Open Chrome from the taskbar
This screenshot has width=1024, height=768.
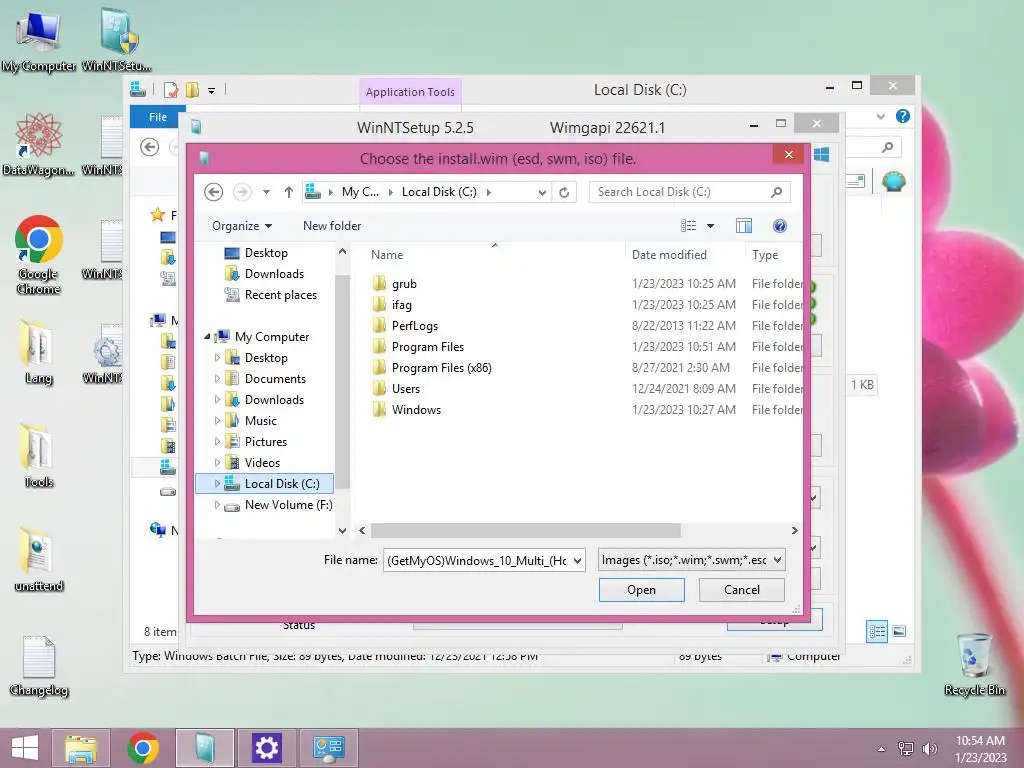[x=143, y=748]
